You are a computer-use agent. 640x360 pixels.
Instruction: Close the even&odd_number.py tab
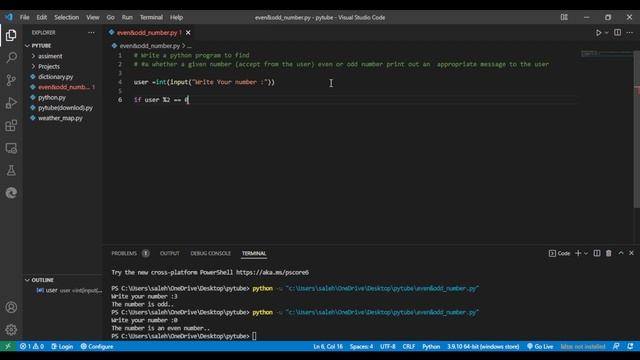click(x=188, y=33)
